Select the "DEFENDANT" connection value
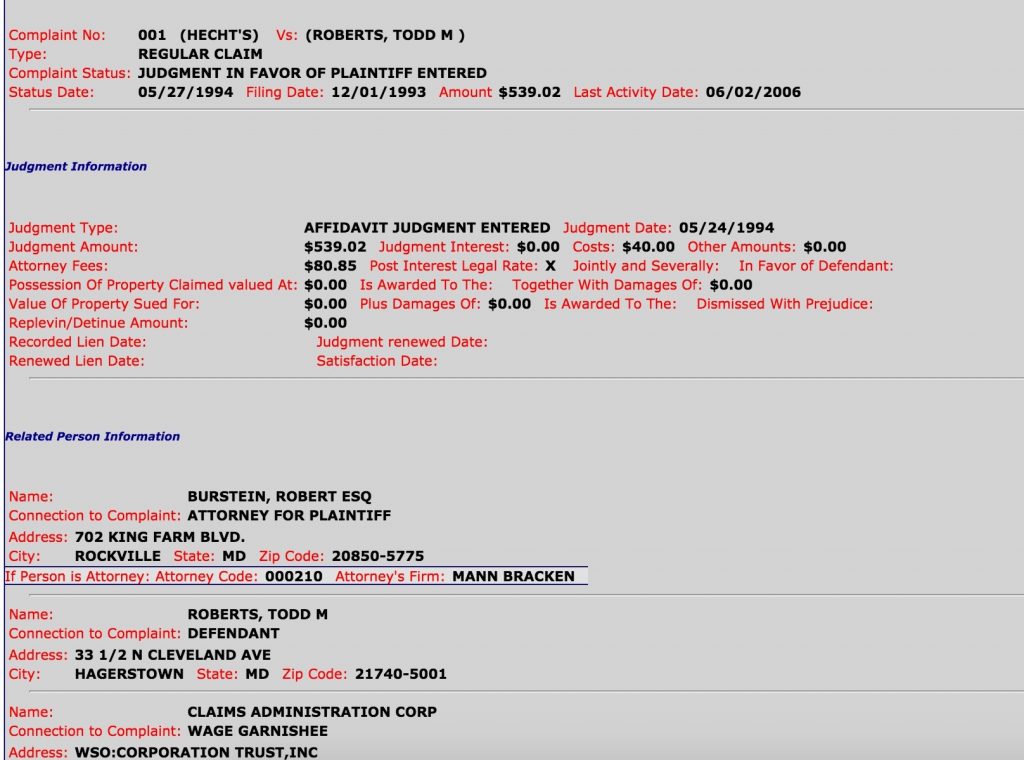This screenshot has height=760, width=1024. pyautogui.click(x=233, y=634)
